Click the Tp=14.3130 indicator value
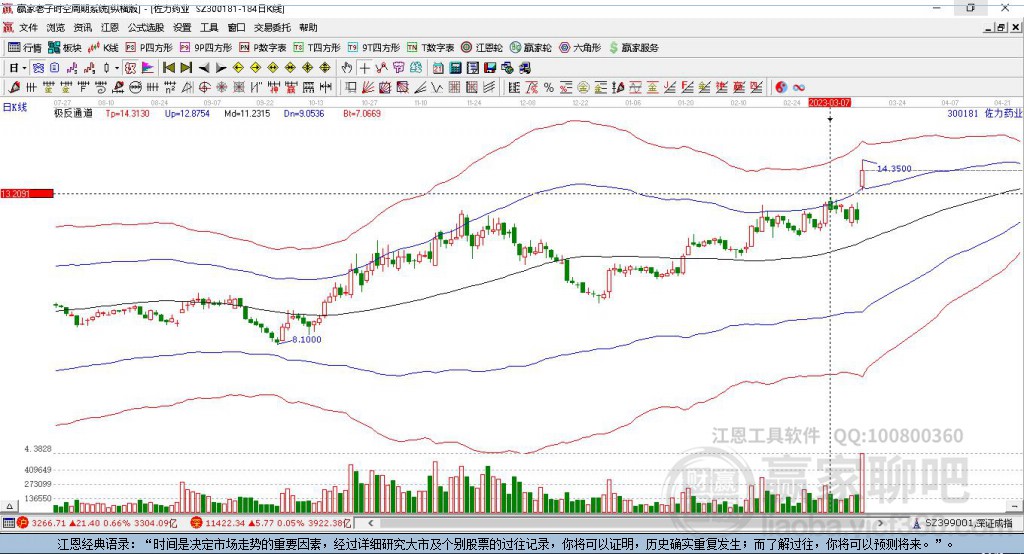 (127, 114)
